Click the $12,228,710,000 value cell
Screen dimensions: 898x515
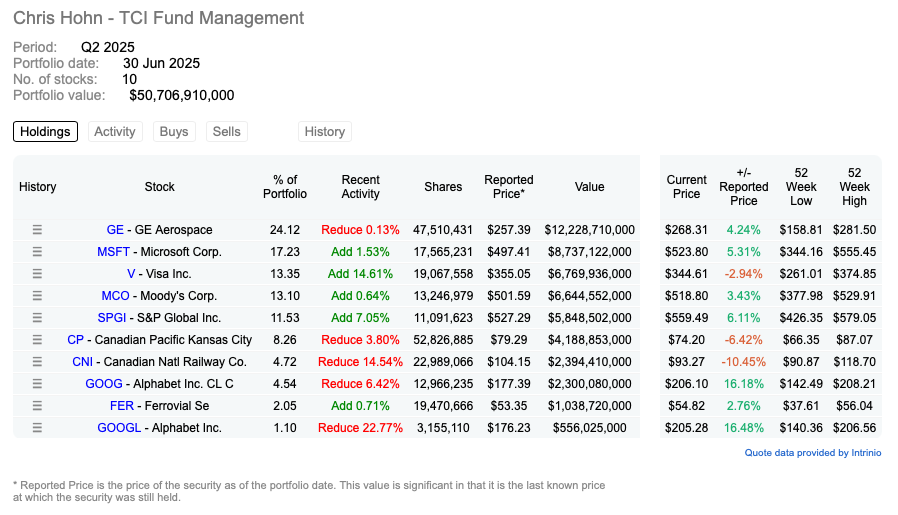click(590, 230)
